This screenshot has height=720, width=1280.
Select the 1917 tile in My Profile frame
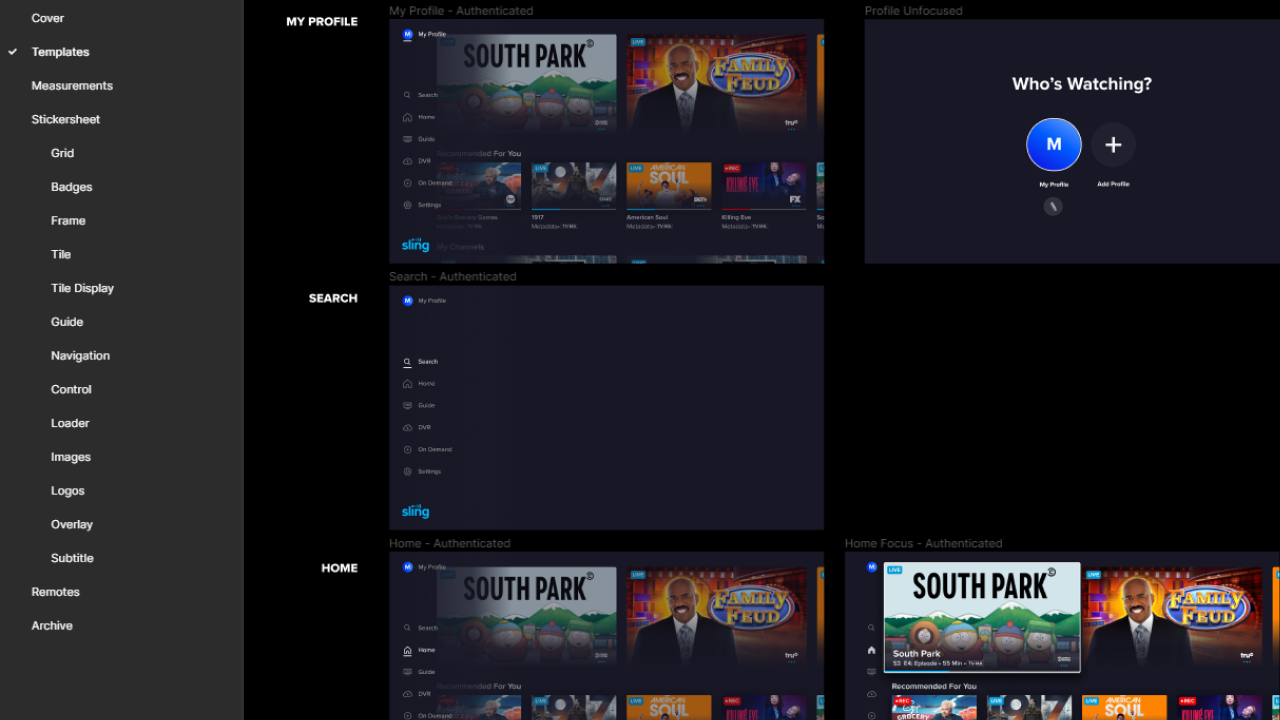[574, 186]
